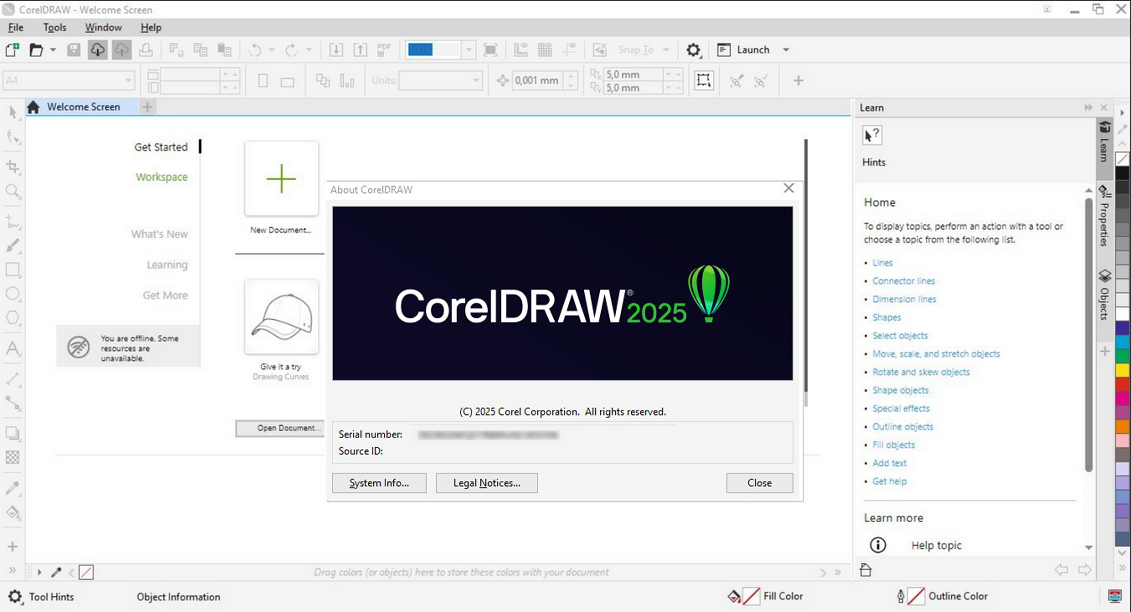Select the Interactive fill tool
This screenshot has height=612, width=1131.
pyautogui.click(x=13, y=512)
